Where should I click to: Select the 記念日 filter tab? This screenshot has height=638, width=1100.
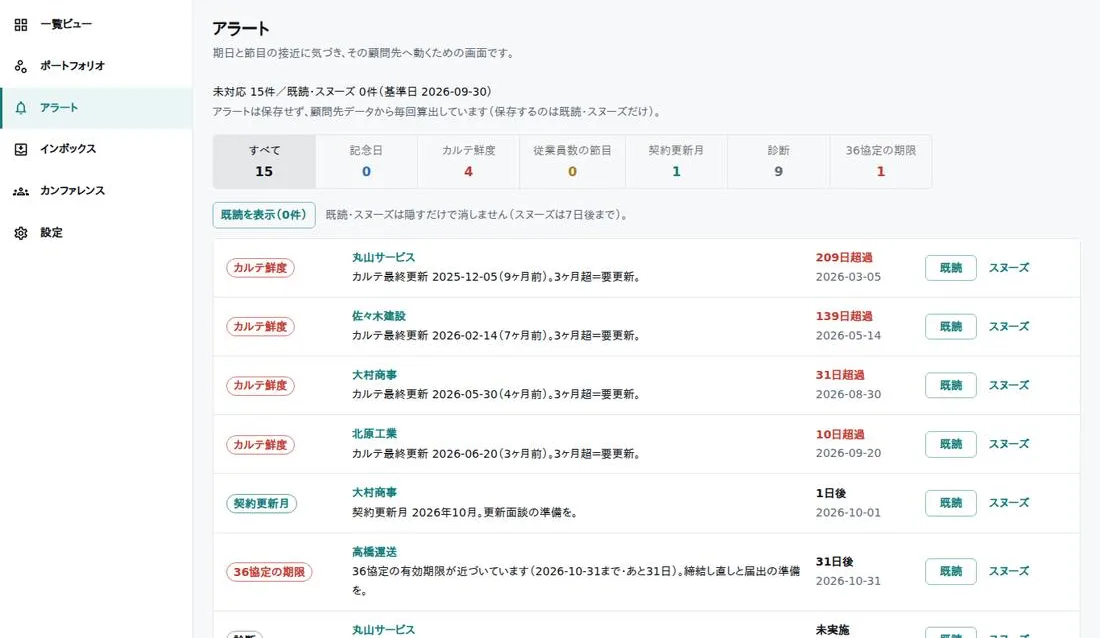tap(366, 161)
